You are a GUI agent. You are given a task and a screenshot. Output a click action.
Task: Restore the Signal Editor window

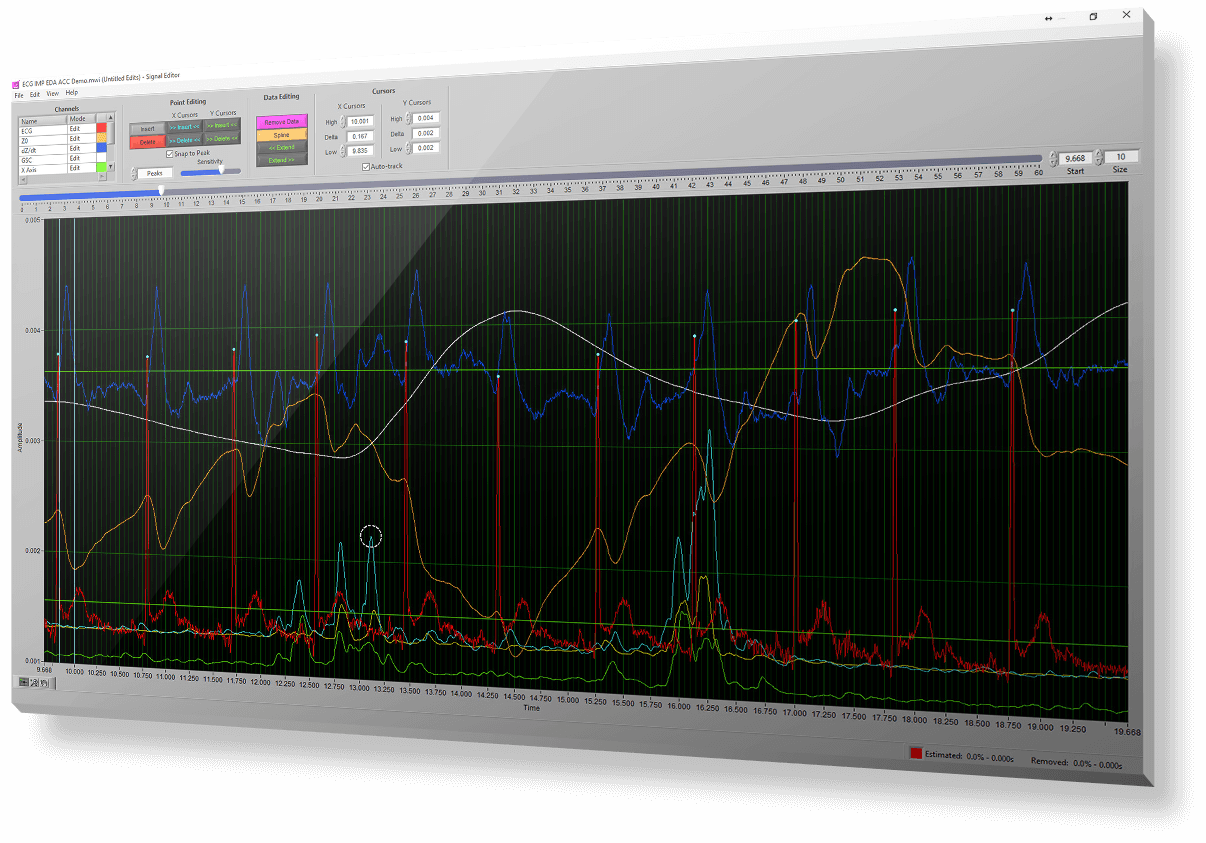pos(1093,16)
